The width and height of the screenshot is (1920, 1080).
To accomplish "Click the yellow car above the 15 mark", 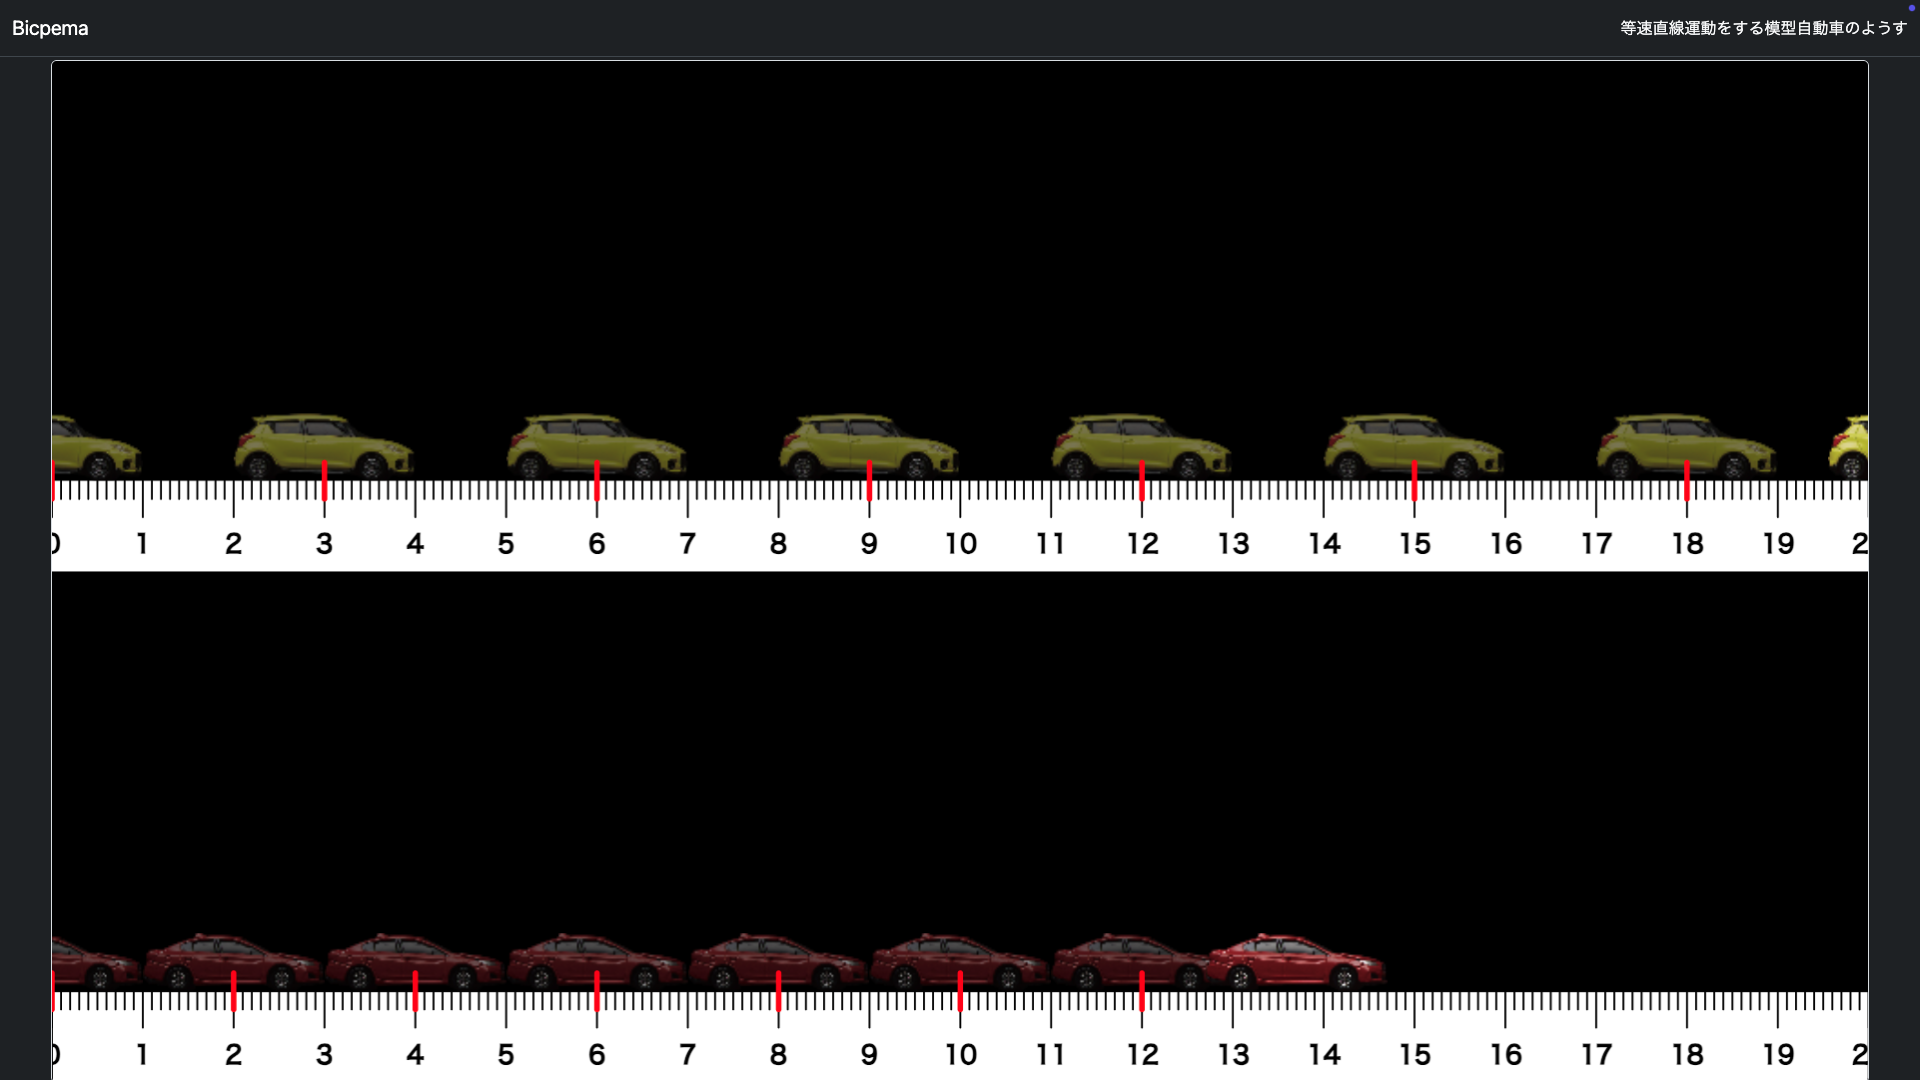I will point(1413,446).
